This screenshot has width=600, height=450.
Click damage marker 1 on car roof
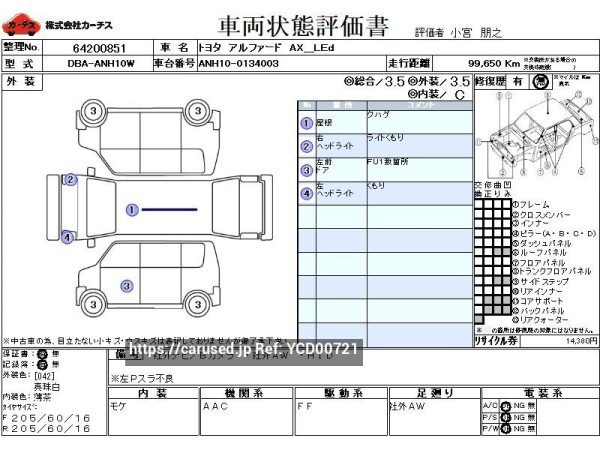click(x=132, y=210)
